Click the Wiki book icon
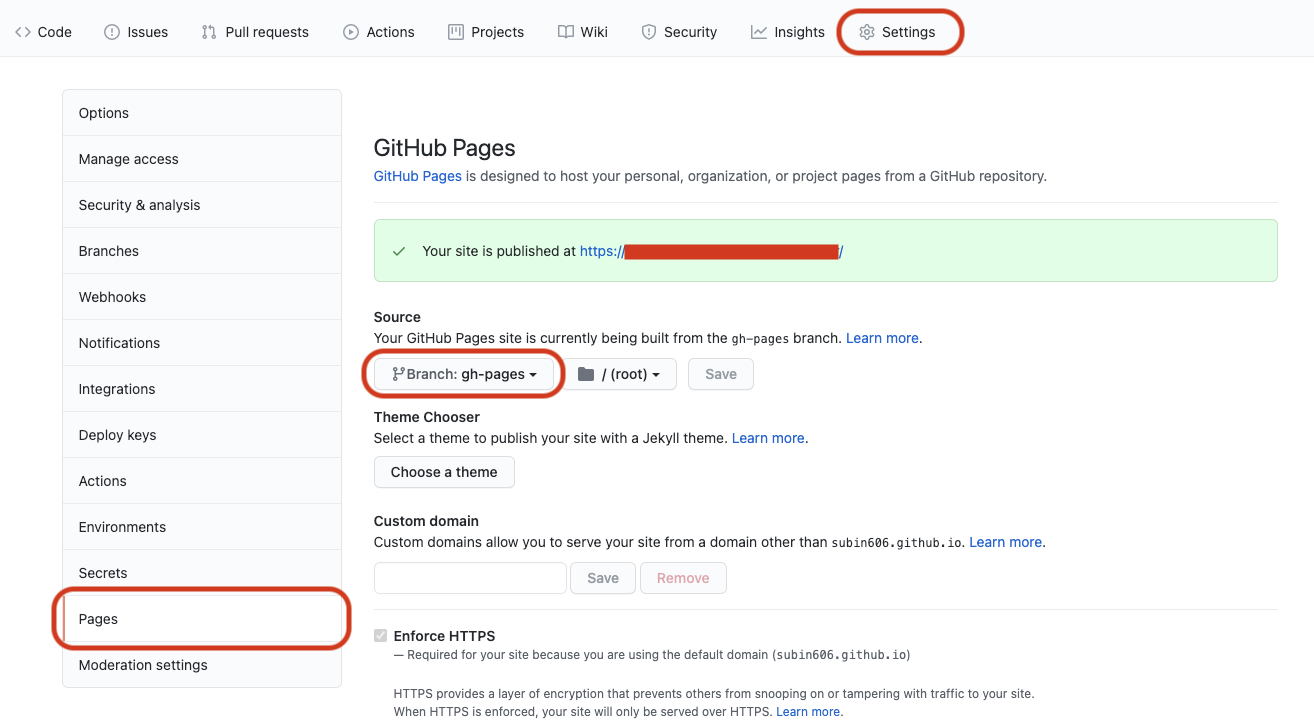Viewport: 1314px width, 722px height. click(566, 32)
